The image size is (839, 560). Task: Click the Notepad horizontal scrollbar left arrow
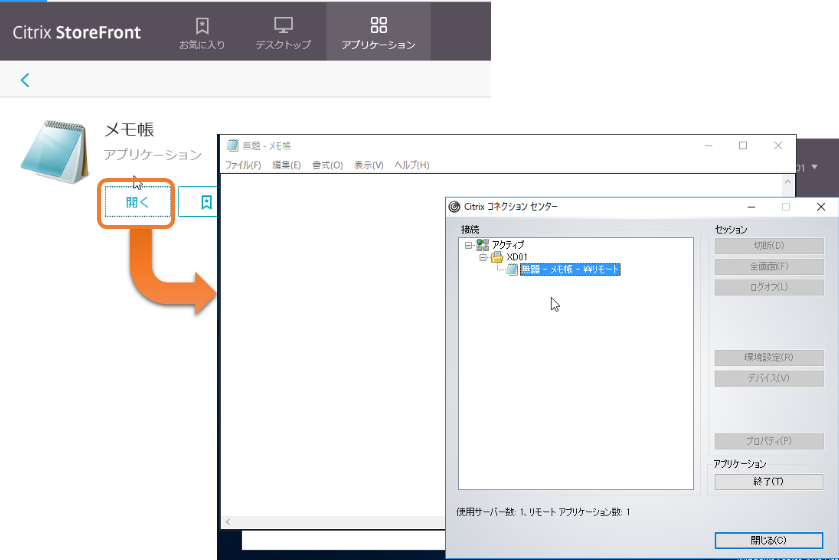pos(228,521)
